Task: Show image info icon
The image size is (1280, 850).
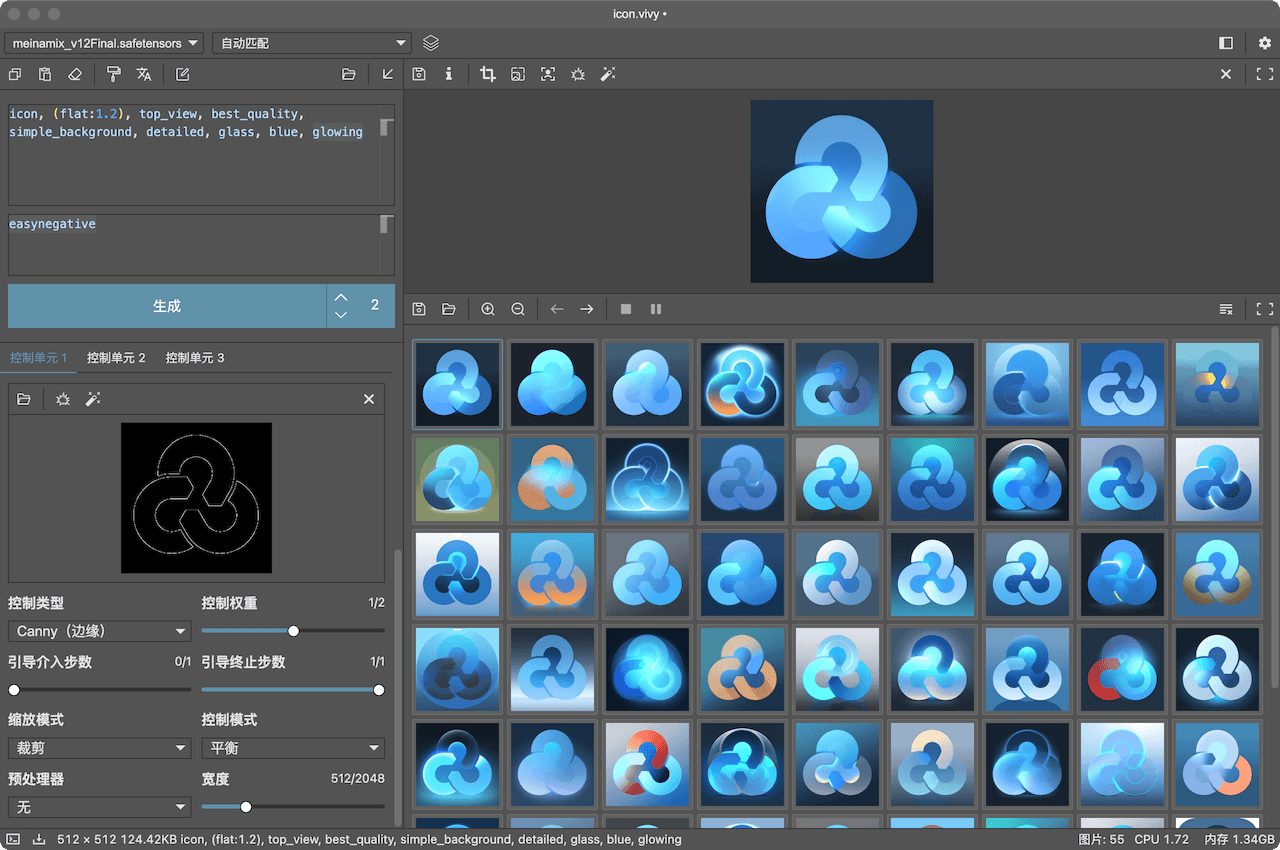Action: pyautogui.click(x=449, y=74)
